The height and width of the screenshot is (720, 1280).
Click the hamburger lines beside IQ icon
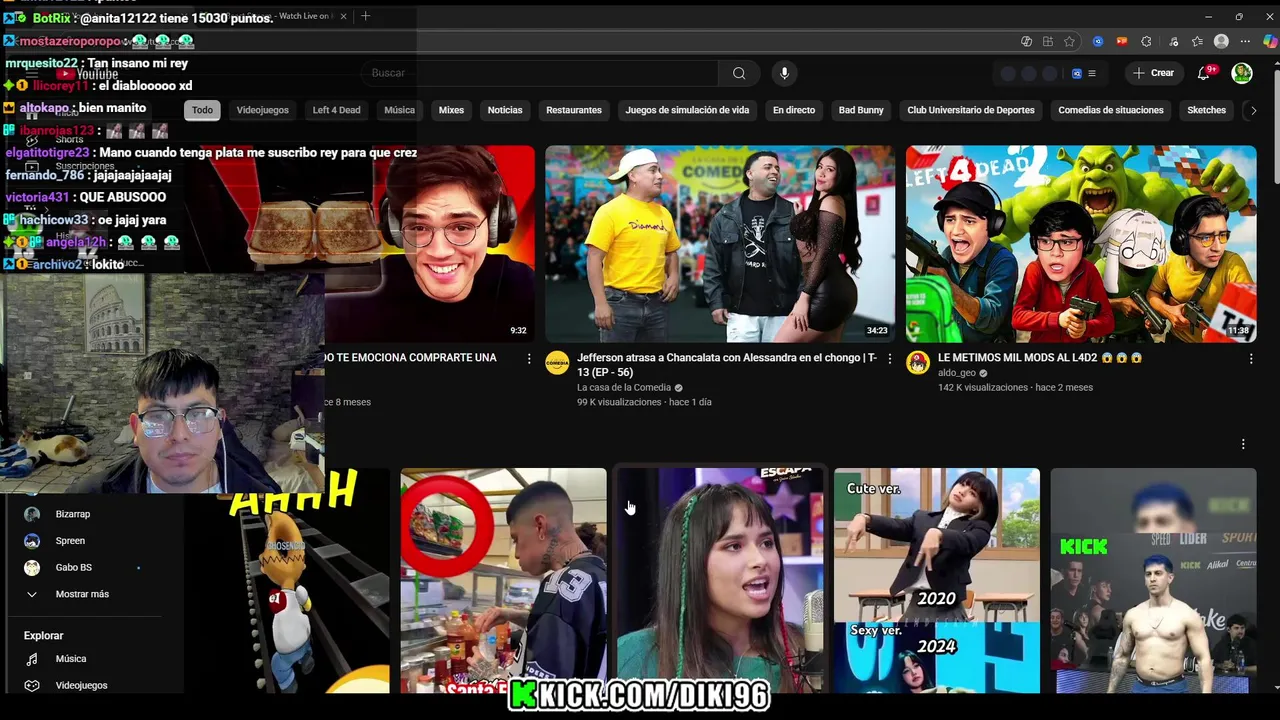point(1092,73)
